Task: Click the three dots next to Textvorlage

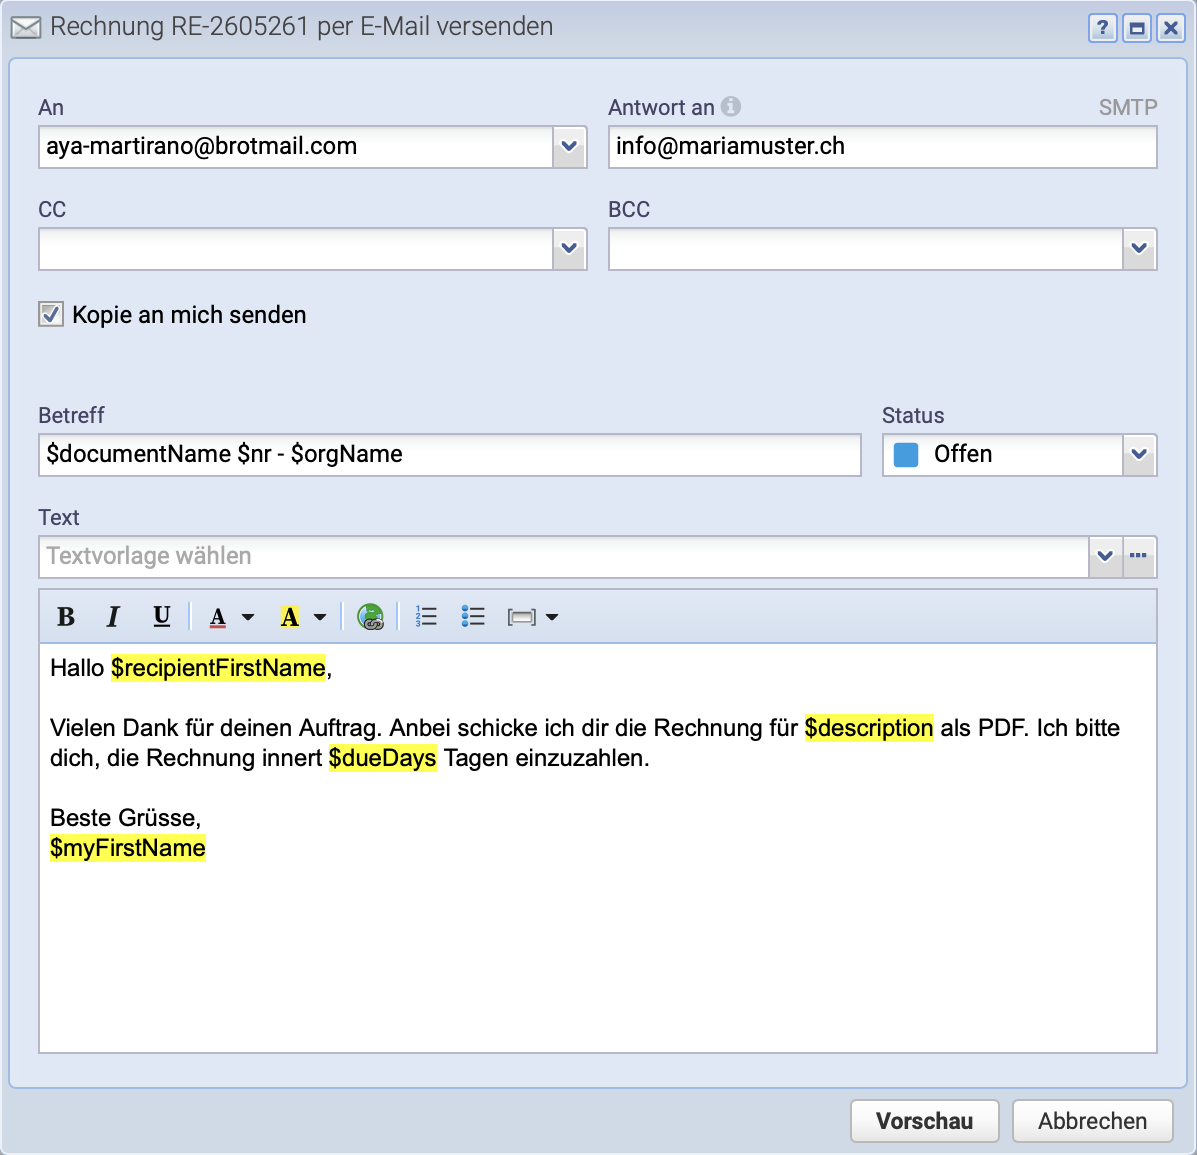Action: click(1138, 557)
